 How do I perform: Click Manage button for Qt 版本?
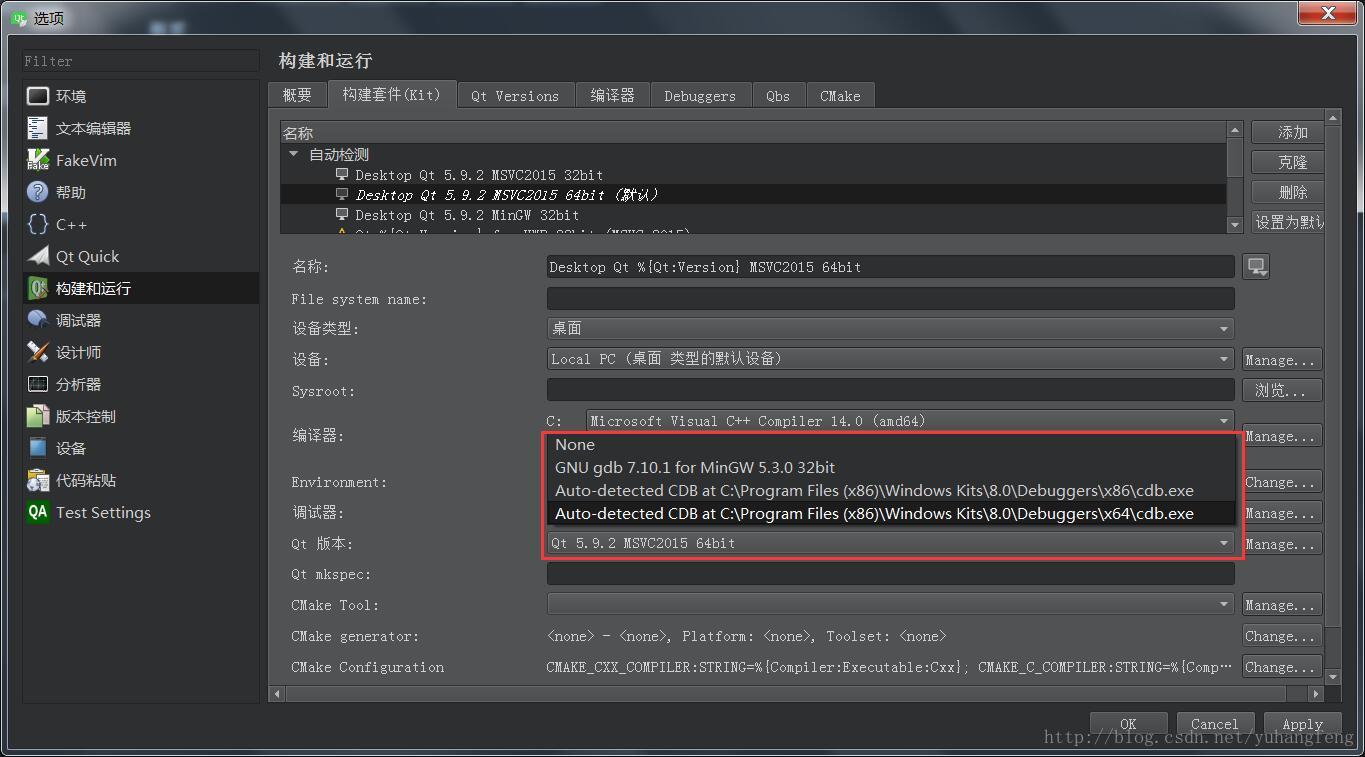[x=1282, y=544]
